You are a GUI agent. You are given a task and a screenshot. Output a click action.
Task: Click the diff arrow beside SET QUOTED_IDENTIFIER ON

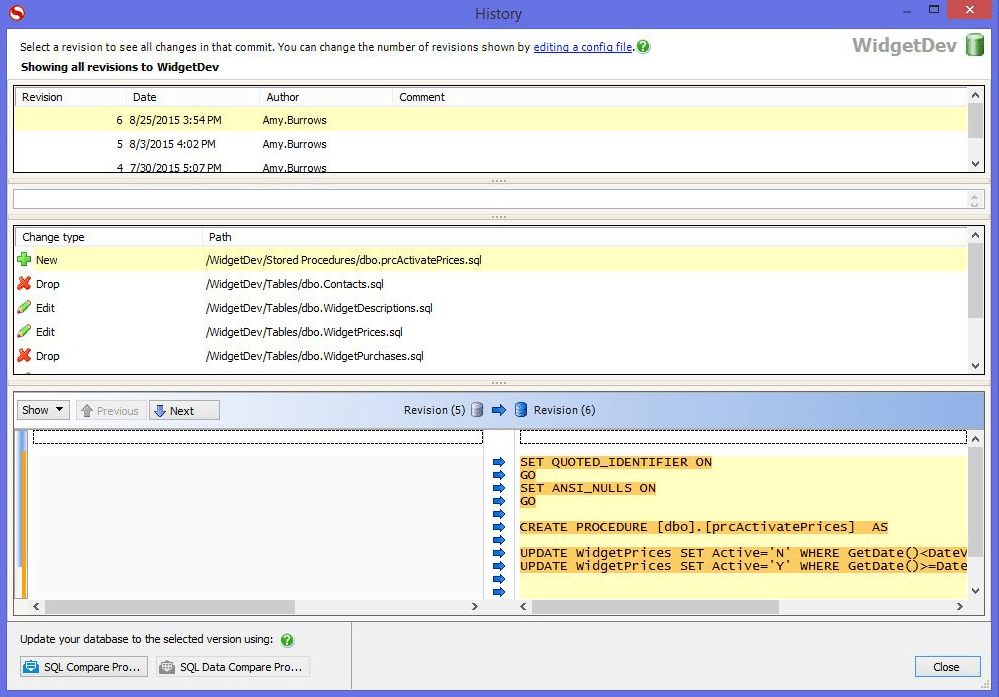499,462
